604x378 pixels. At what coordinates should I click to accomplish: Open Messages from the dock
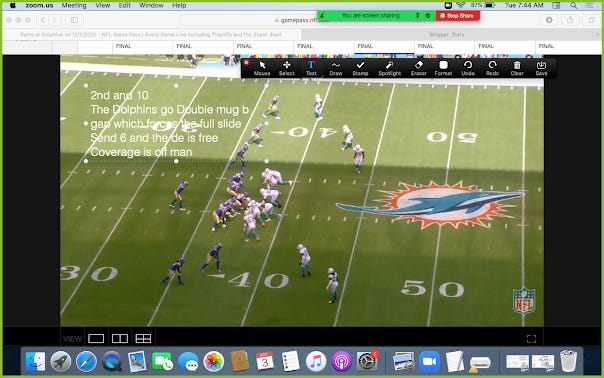(x=188, y=361)
